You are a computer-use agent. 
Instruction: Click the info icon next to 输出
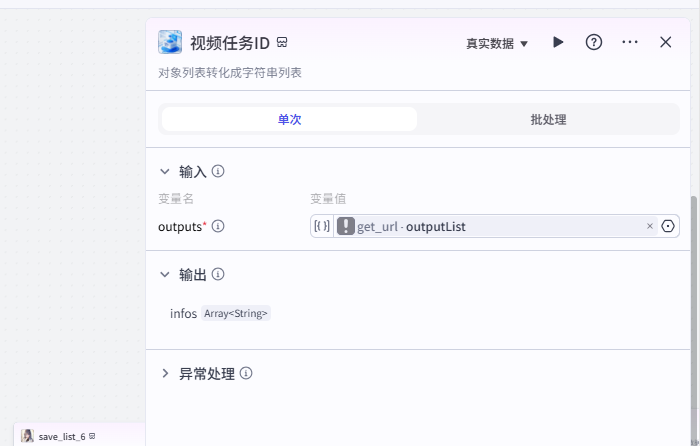218,274
